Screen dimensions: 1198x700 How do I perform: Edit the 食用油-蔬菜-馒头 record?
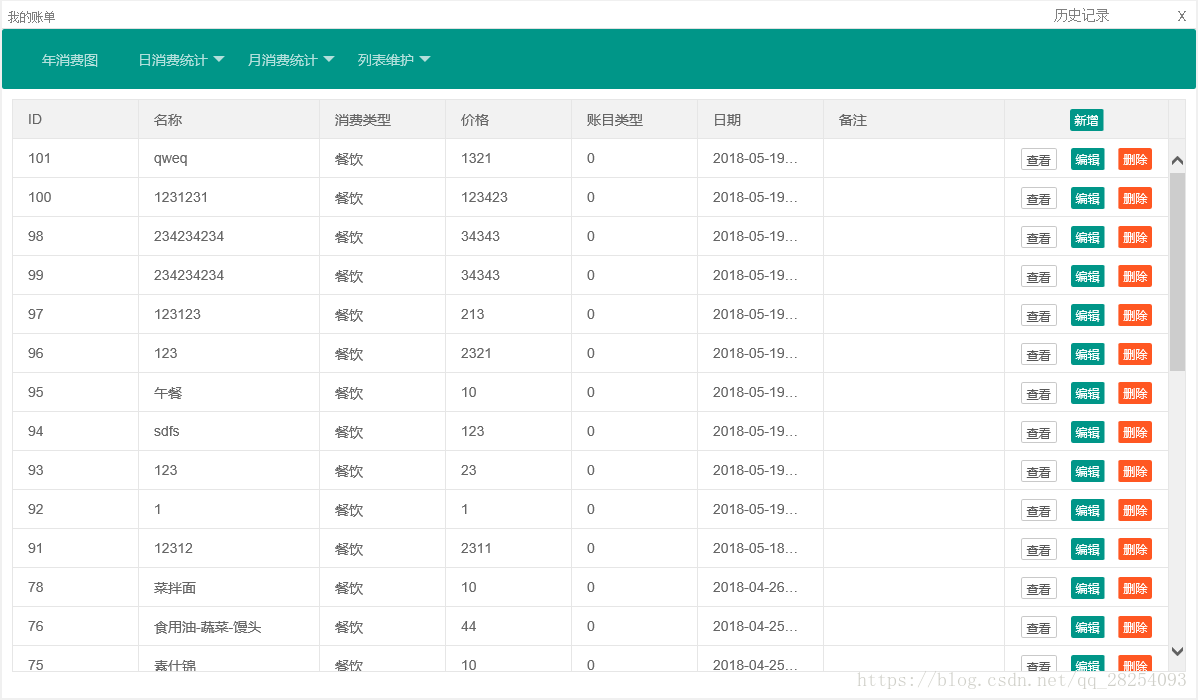pyautogui.click(x=1087, y=627)
